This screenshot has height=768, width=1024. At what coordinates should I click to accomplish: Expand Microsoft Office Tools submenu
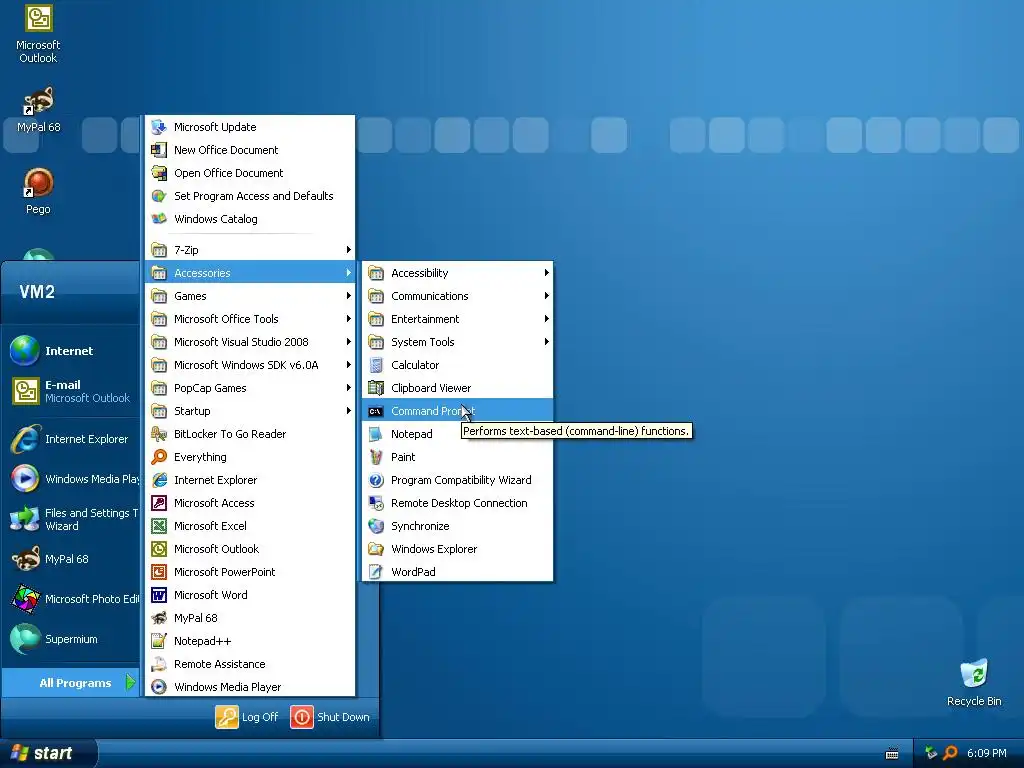[x=250, y=319]
